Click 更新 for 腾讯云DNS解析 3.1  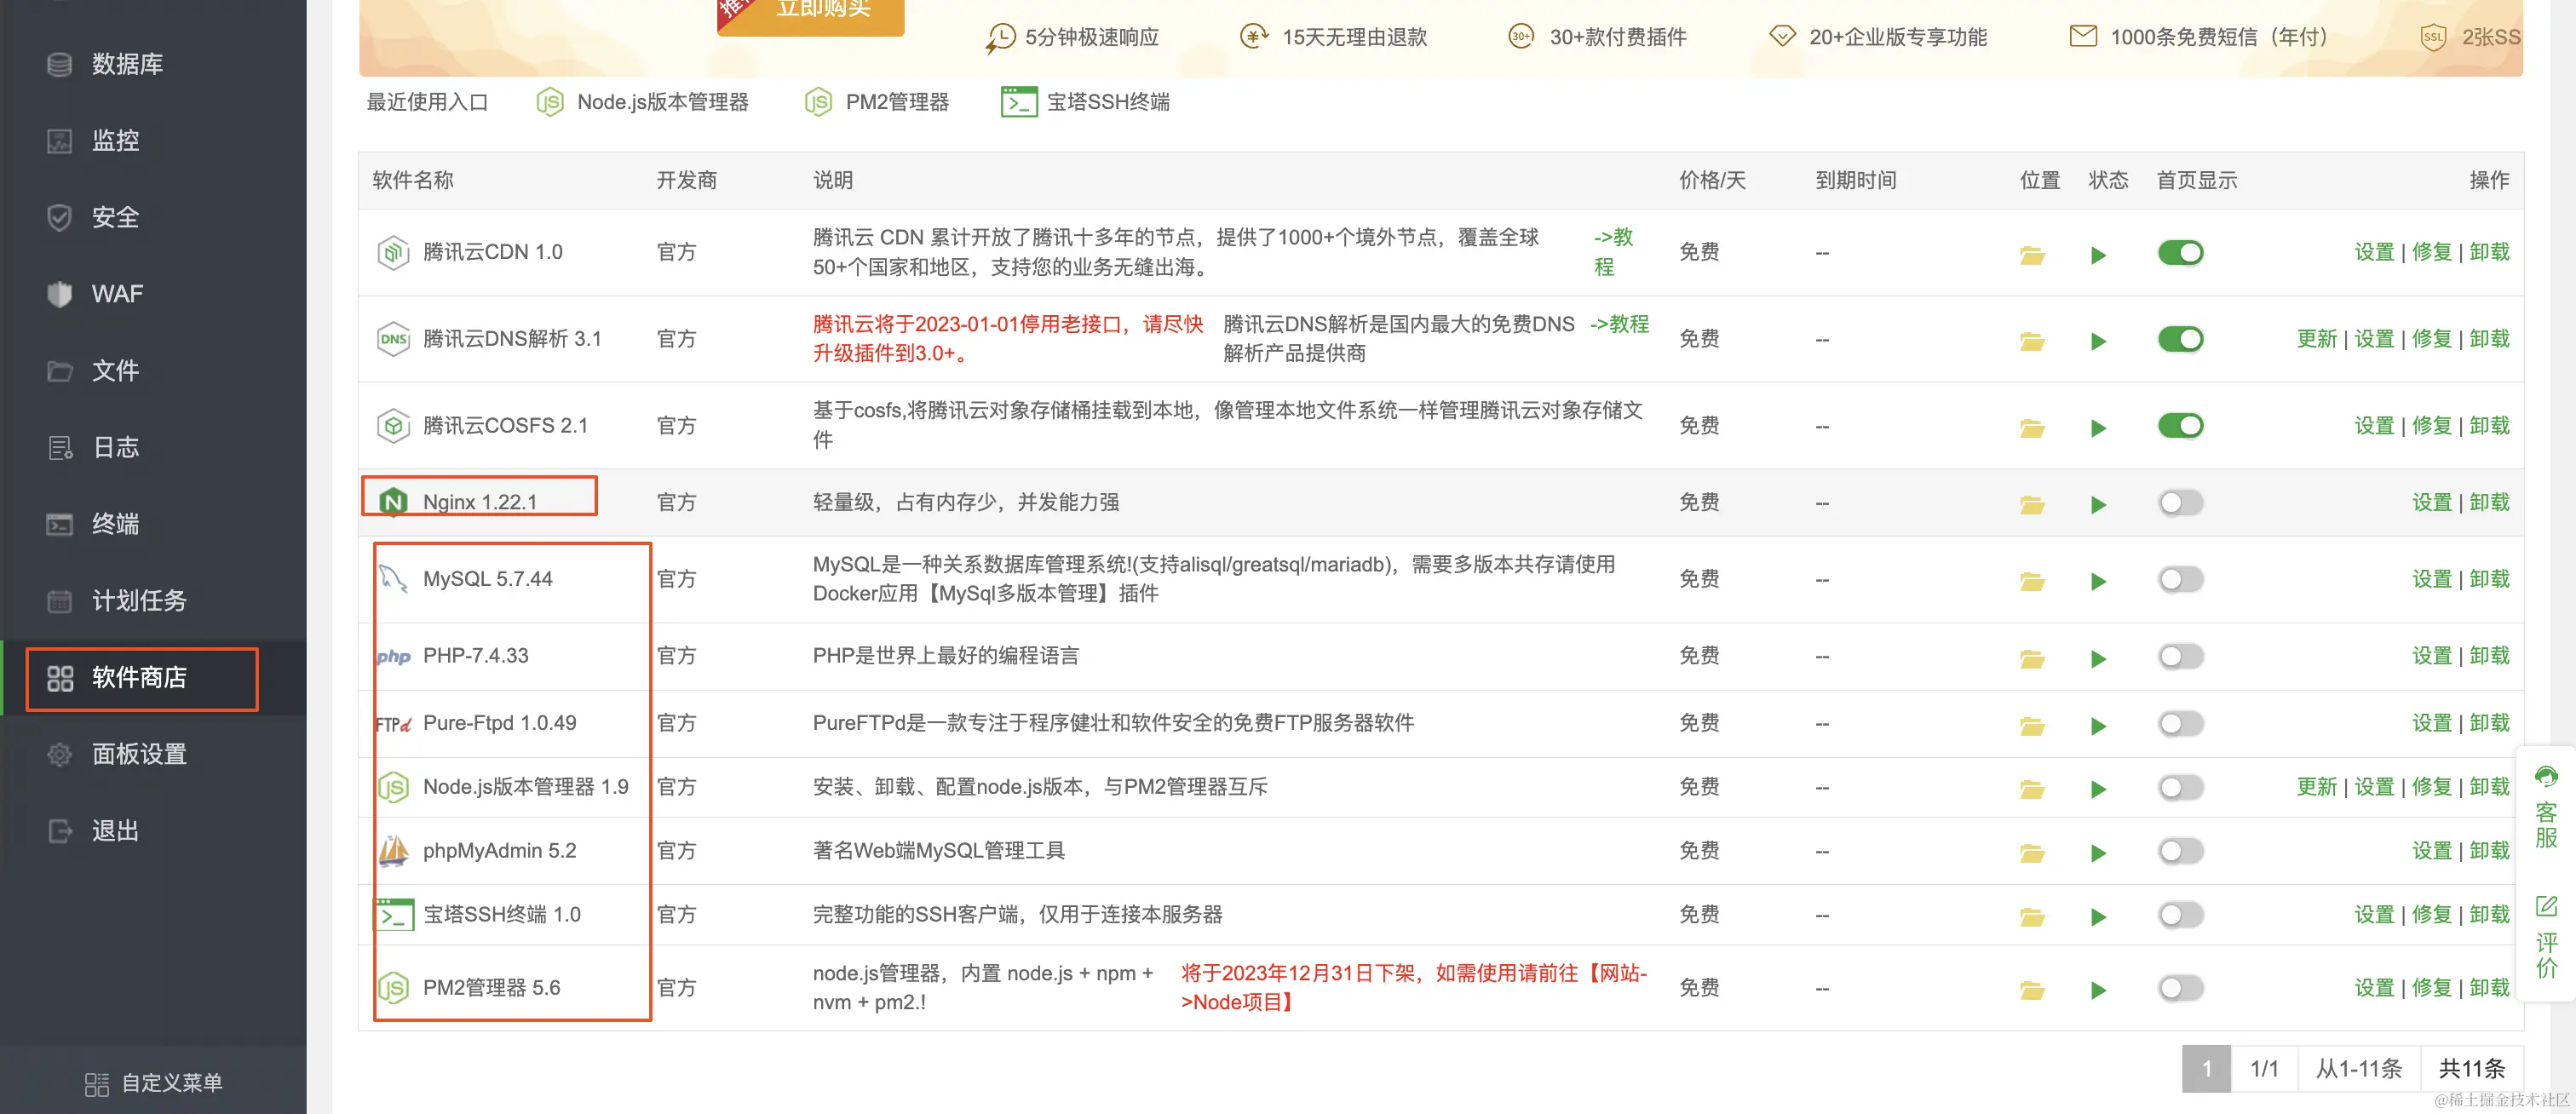pos(2315,339)
